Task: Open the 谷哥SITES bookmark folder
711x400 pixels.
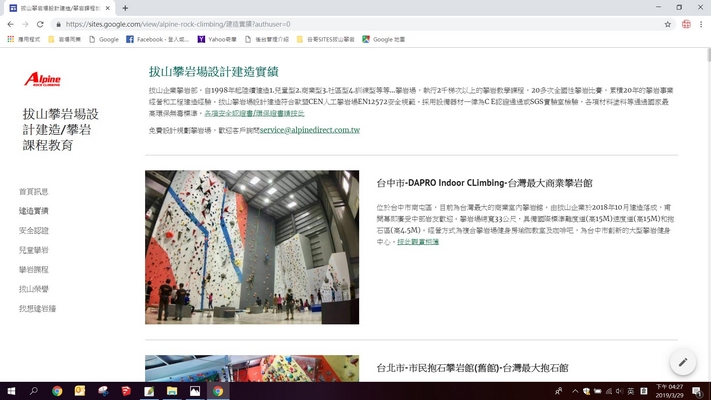Action: pyautogui.click(x=326, y=39)
